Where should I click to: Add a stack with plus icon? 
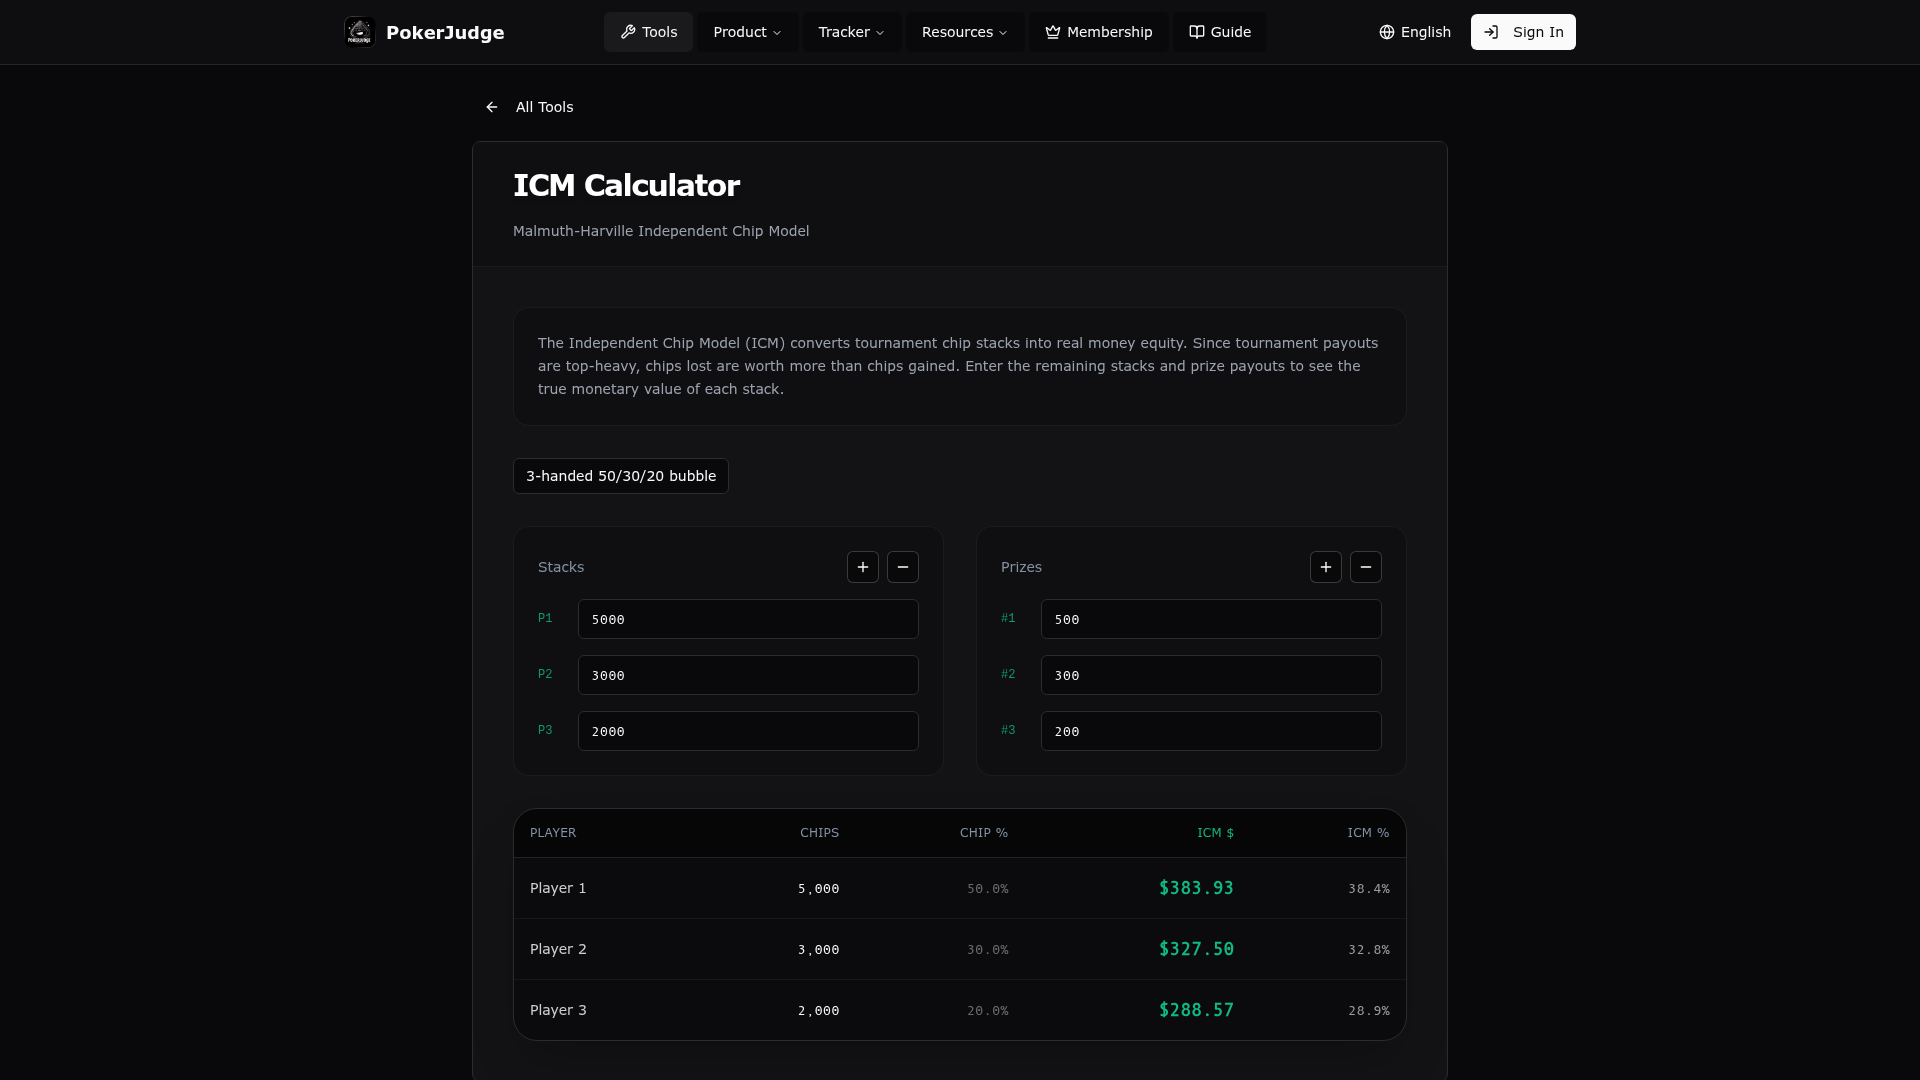(863, 567)
